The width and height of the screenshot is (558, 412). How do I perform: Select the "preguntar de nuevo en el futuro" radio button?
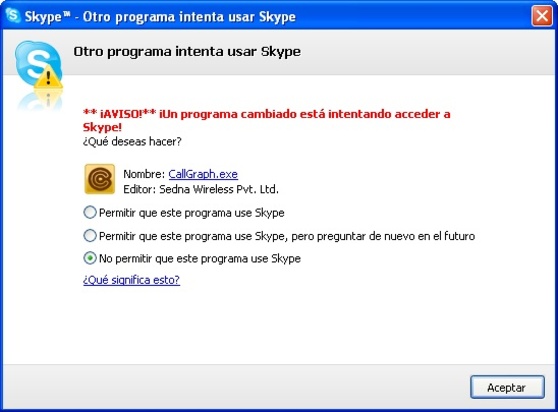(90, 236)
